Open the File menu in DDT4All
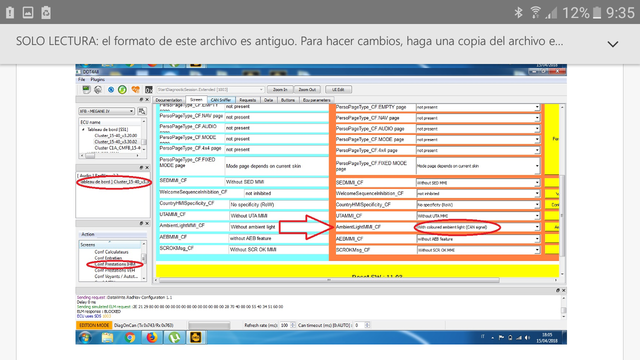Screen dimensions: 640x360 [81, 80]
